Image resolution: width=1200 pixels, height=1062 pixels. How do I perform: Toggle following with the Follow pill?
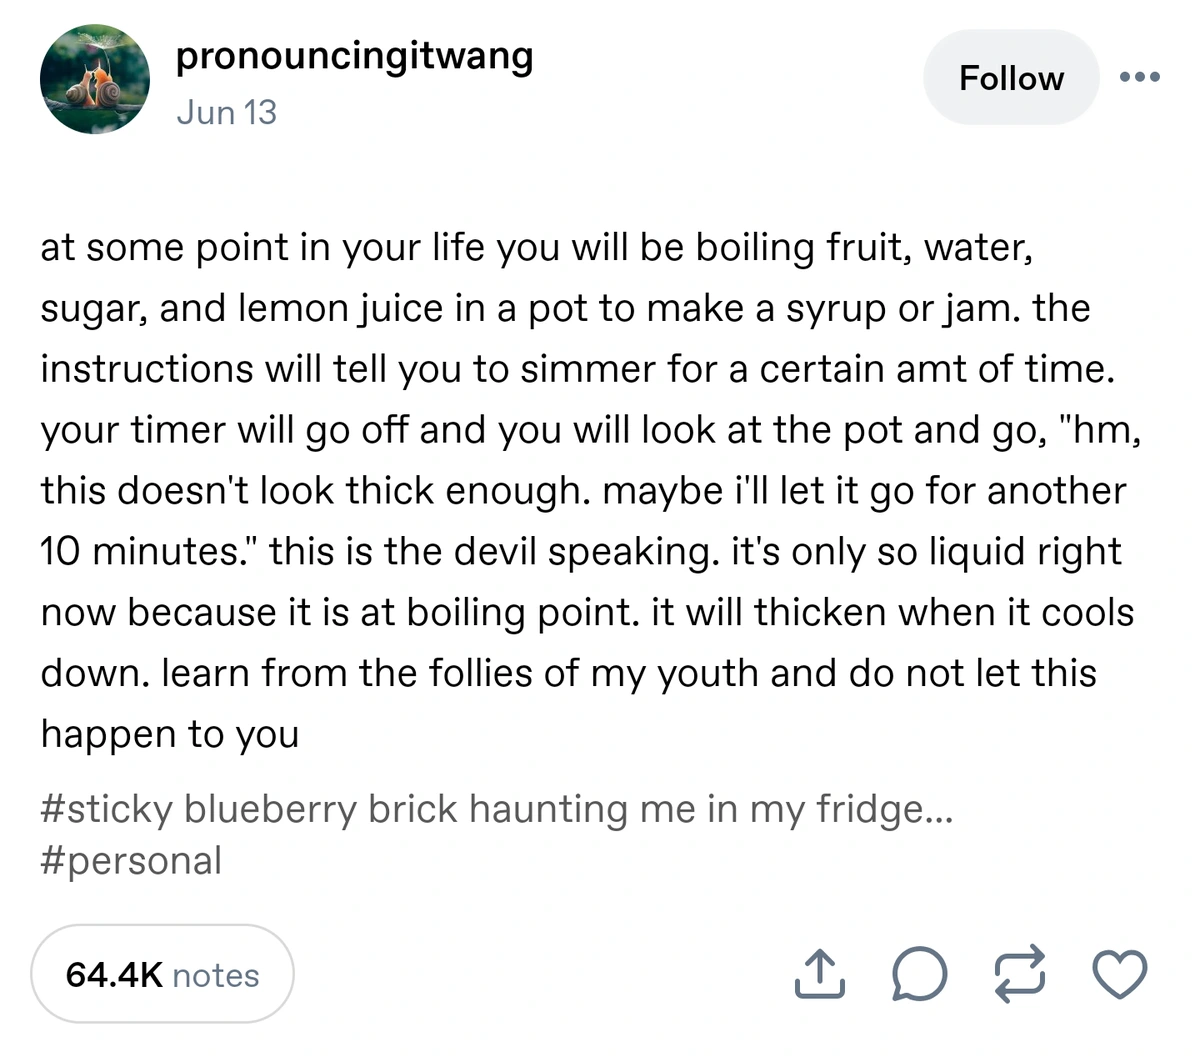tap(1010, 78)
